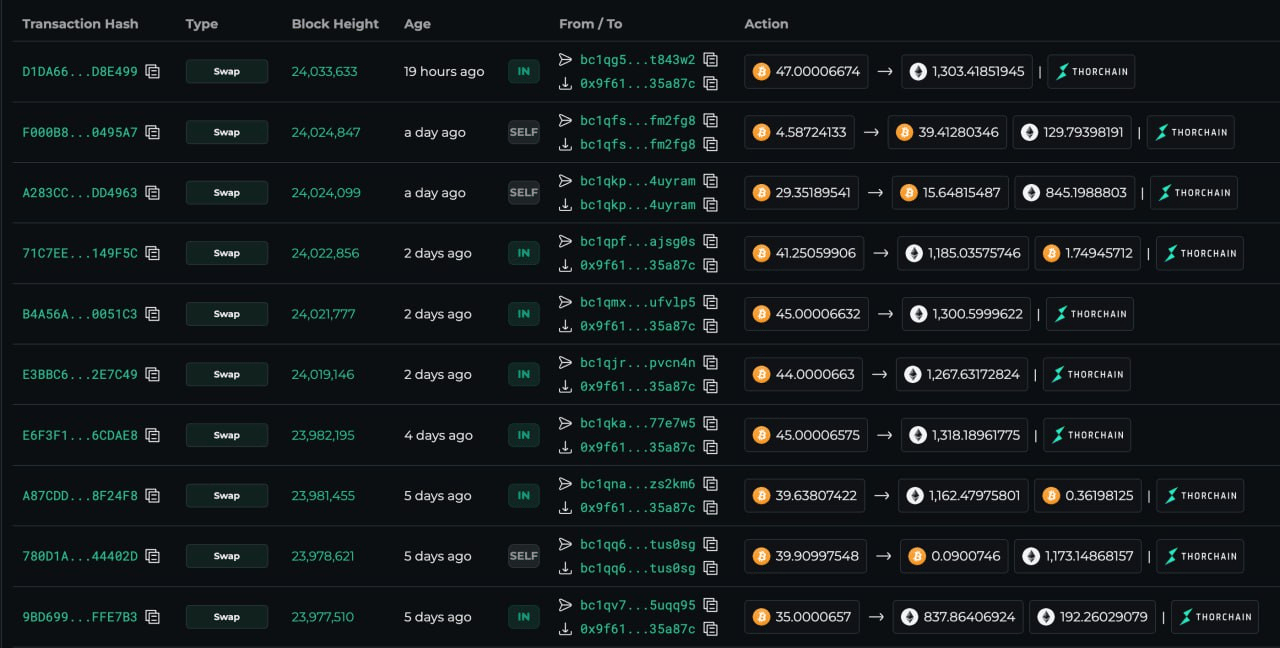
Task: Click Bitcoin amount 4.58724133
Action: pyautogui.click(x=799, y=132)
